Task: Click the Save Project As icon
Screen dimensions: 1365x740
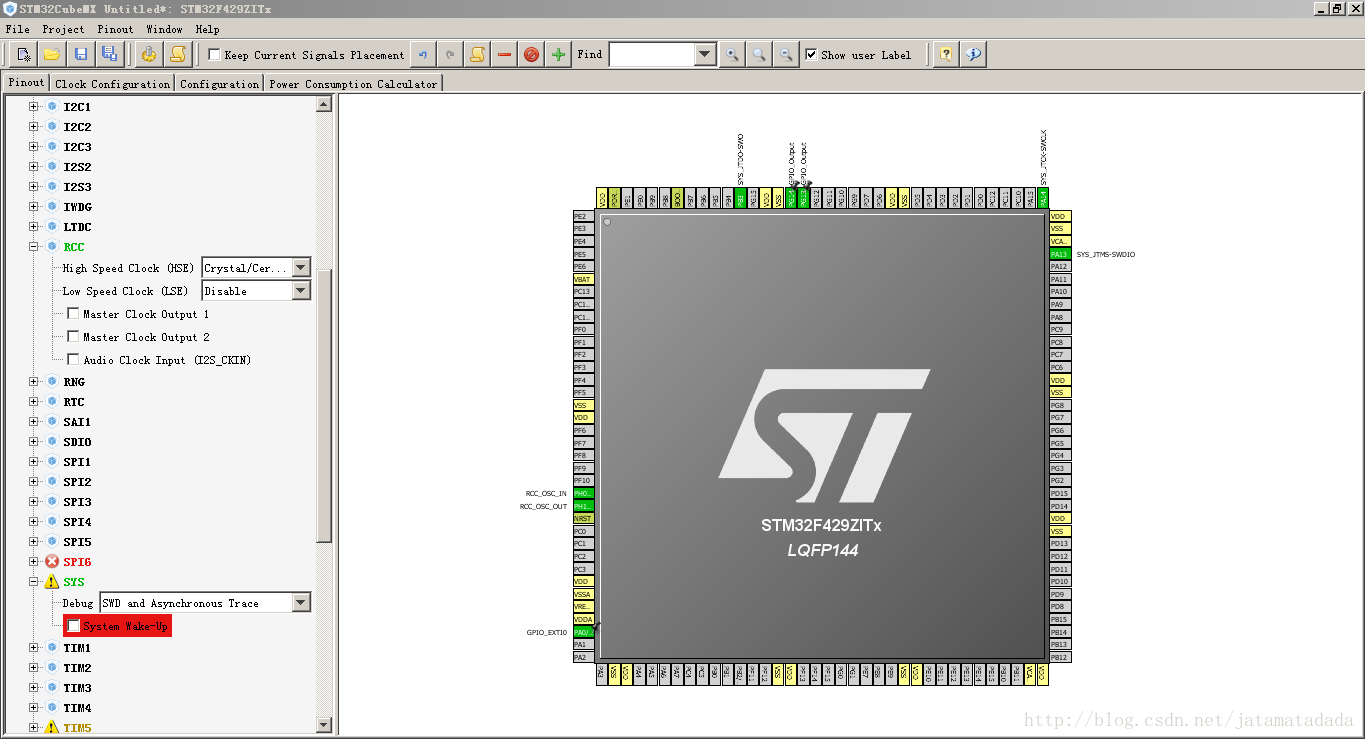Action: point(110,54)
